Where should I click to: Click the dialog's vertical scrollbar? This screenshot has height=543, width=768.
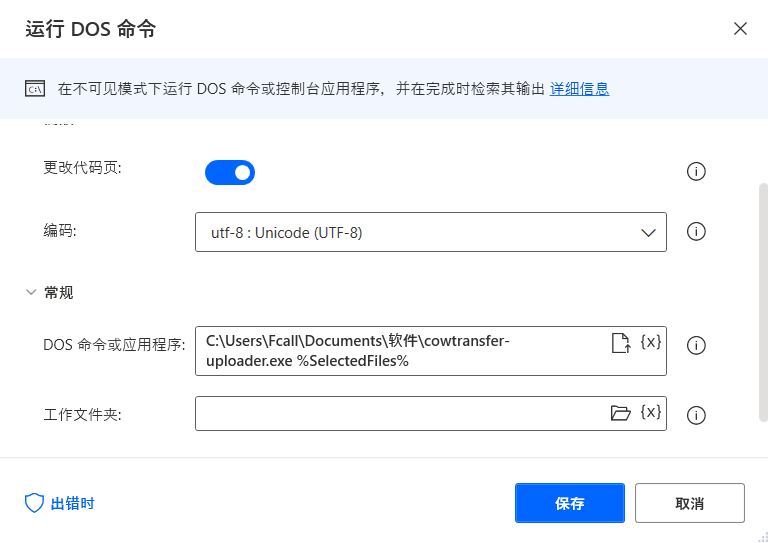763,300
